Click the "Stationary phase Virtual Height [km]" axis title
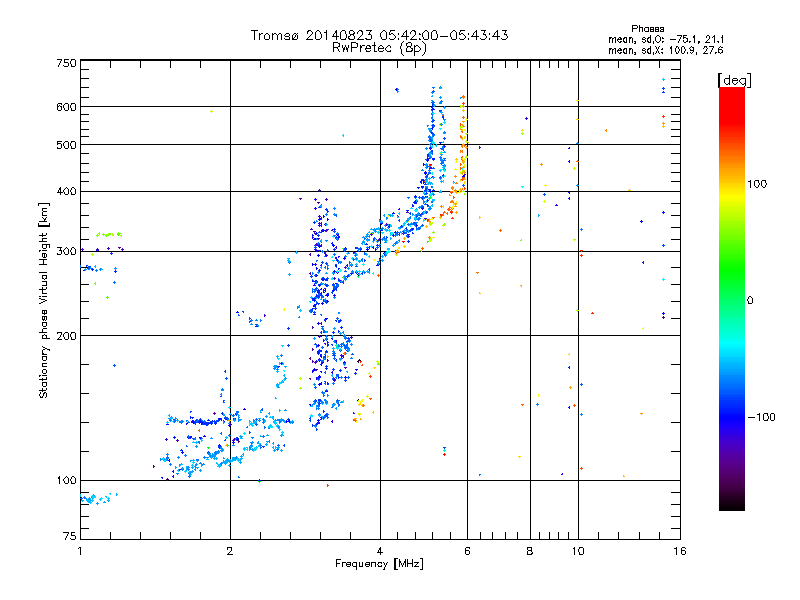The image size is (800, 600). tap(43, 300)
